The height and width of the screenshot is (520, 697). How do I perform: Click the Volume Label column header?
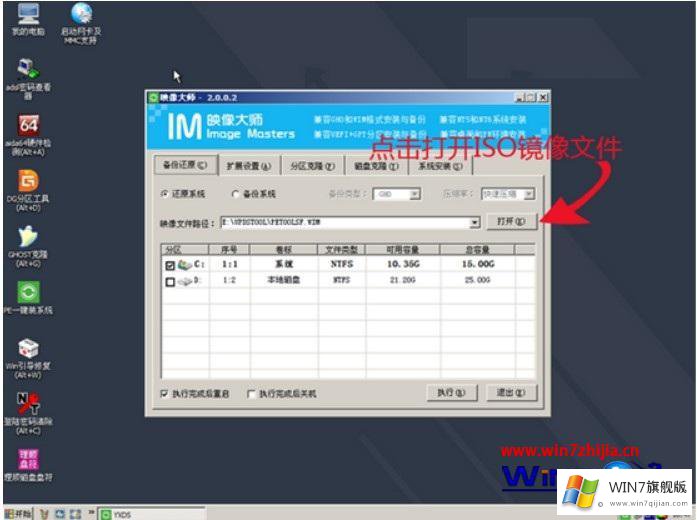point(284,249)
